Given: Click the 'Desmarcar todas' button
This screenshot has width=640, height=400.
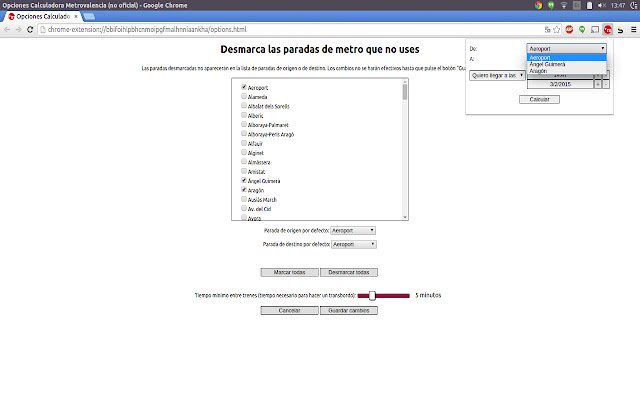Looking at the screenshot, I should 349,272.
